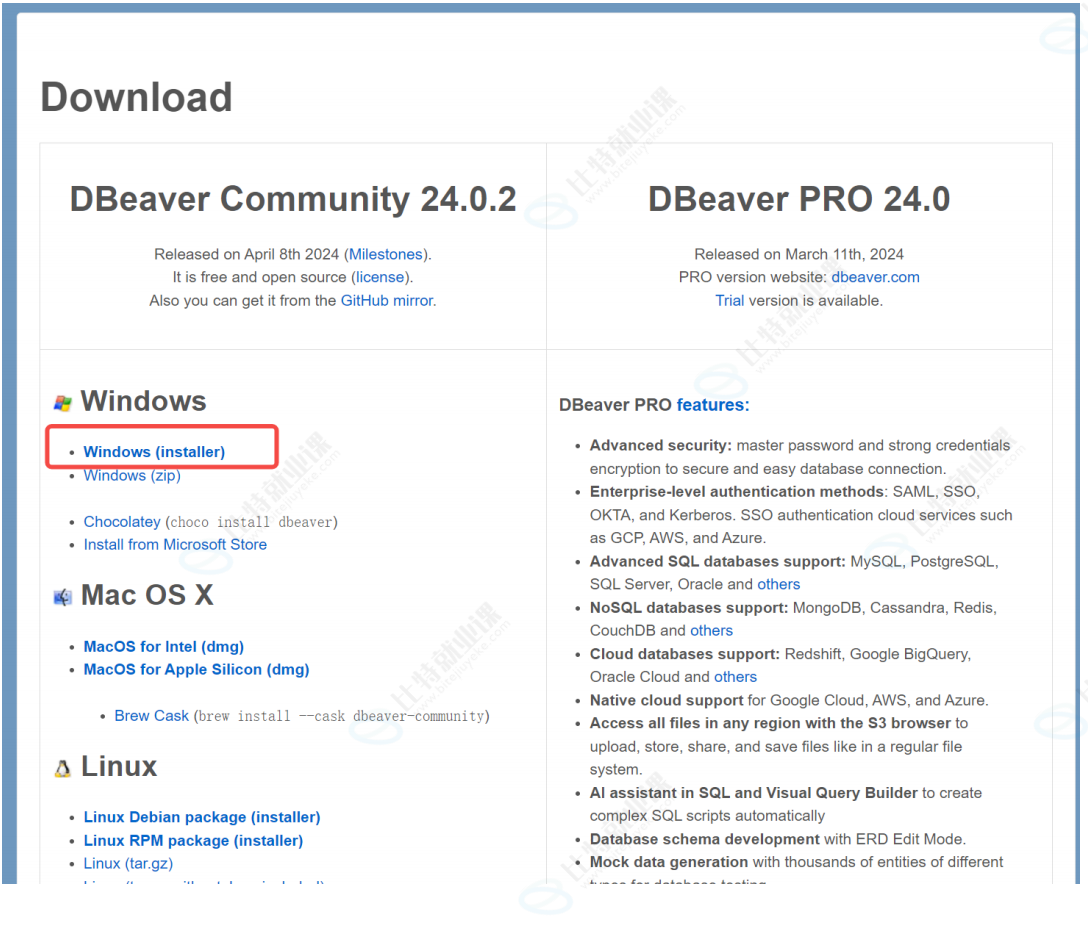Click 'Released on April 8th 2024' text
This screenshot has width=1088, height=925.
pos(246,254)
